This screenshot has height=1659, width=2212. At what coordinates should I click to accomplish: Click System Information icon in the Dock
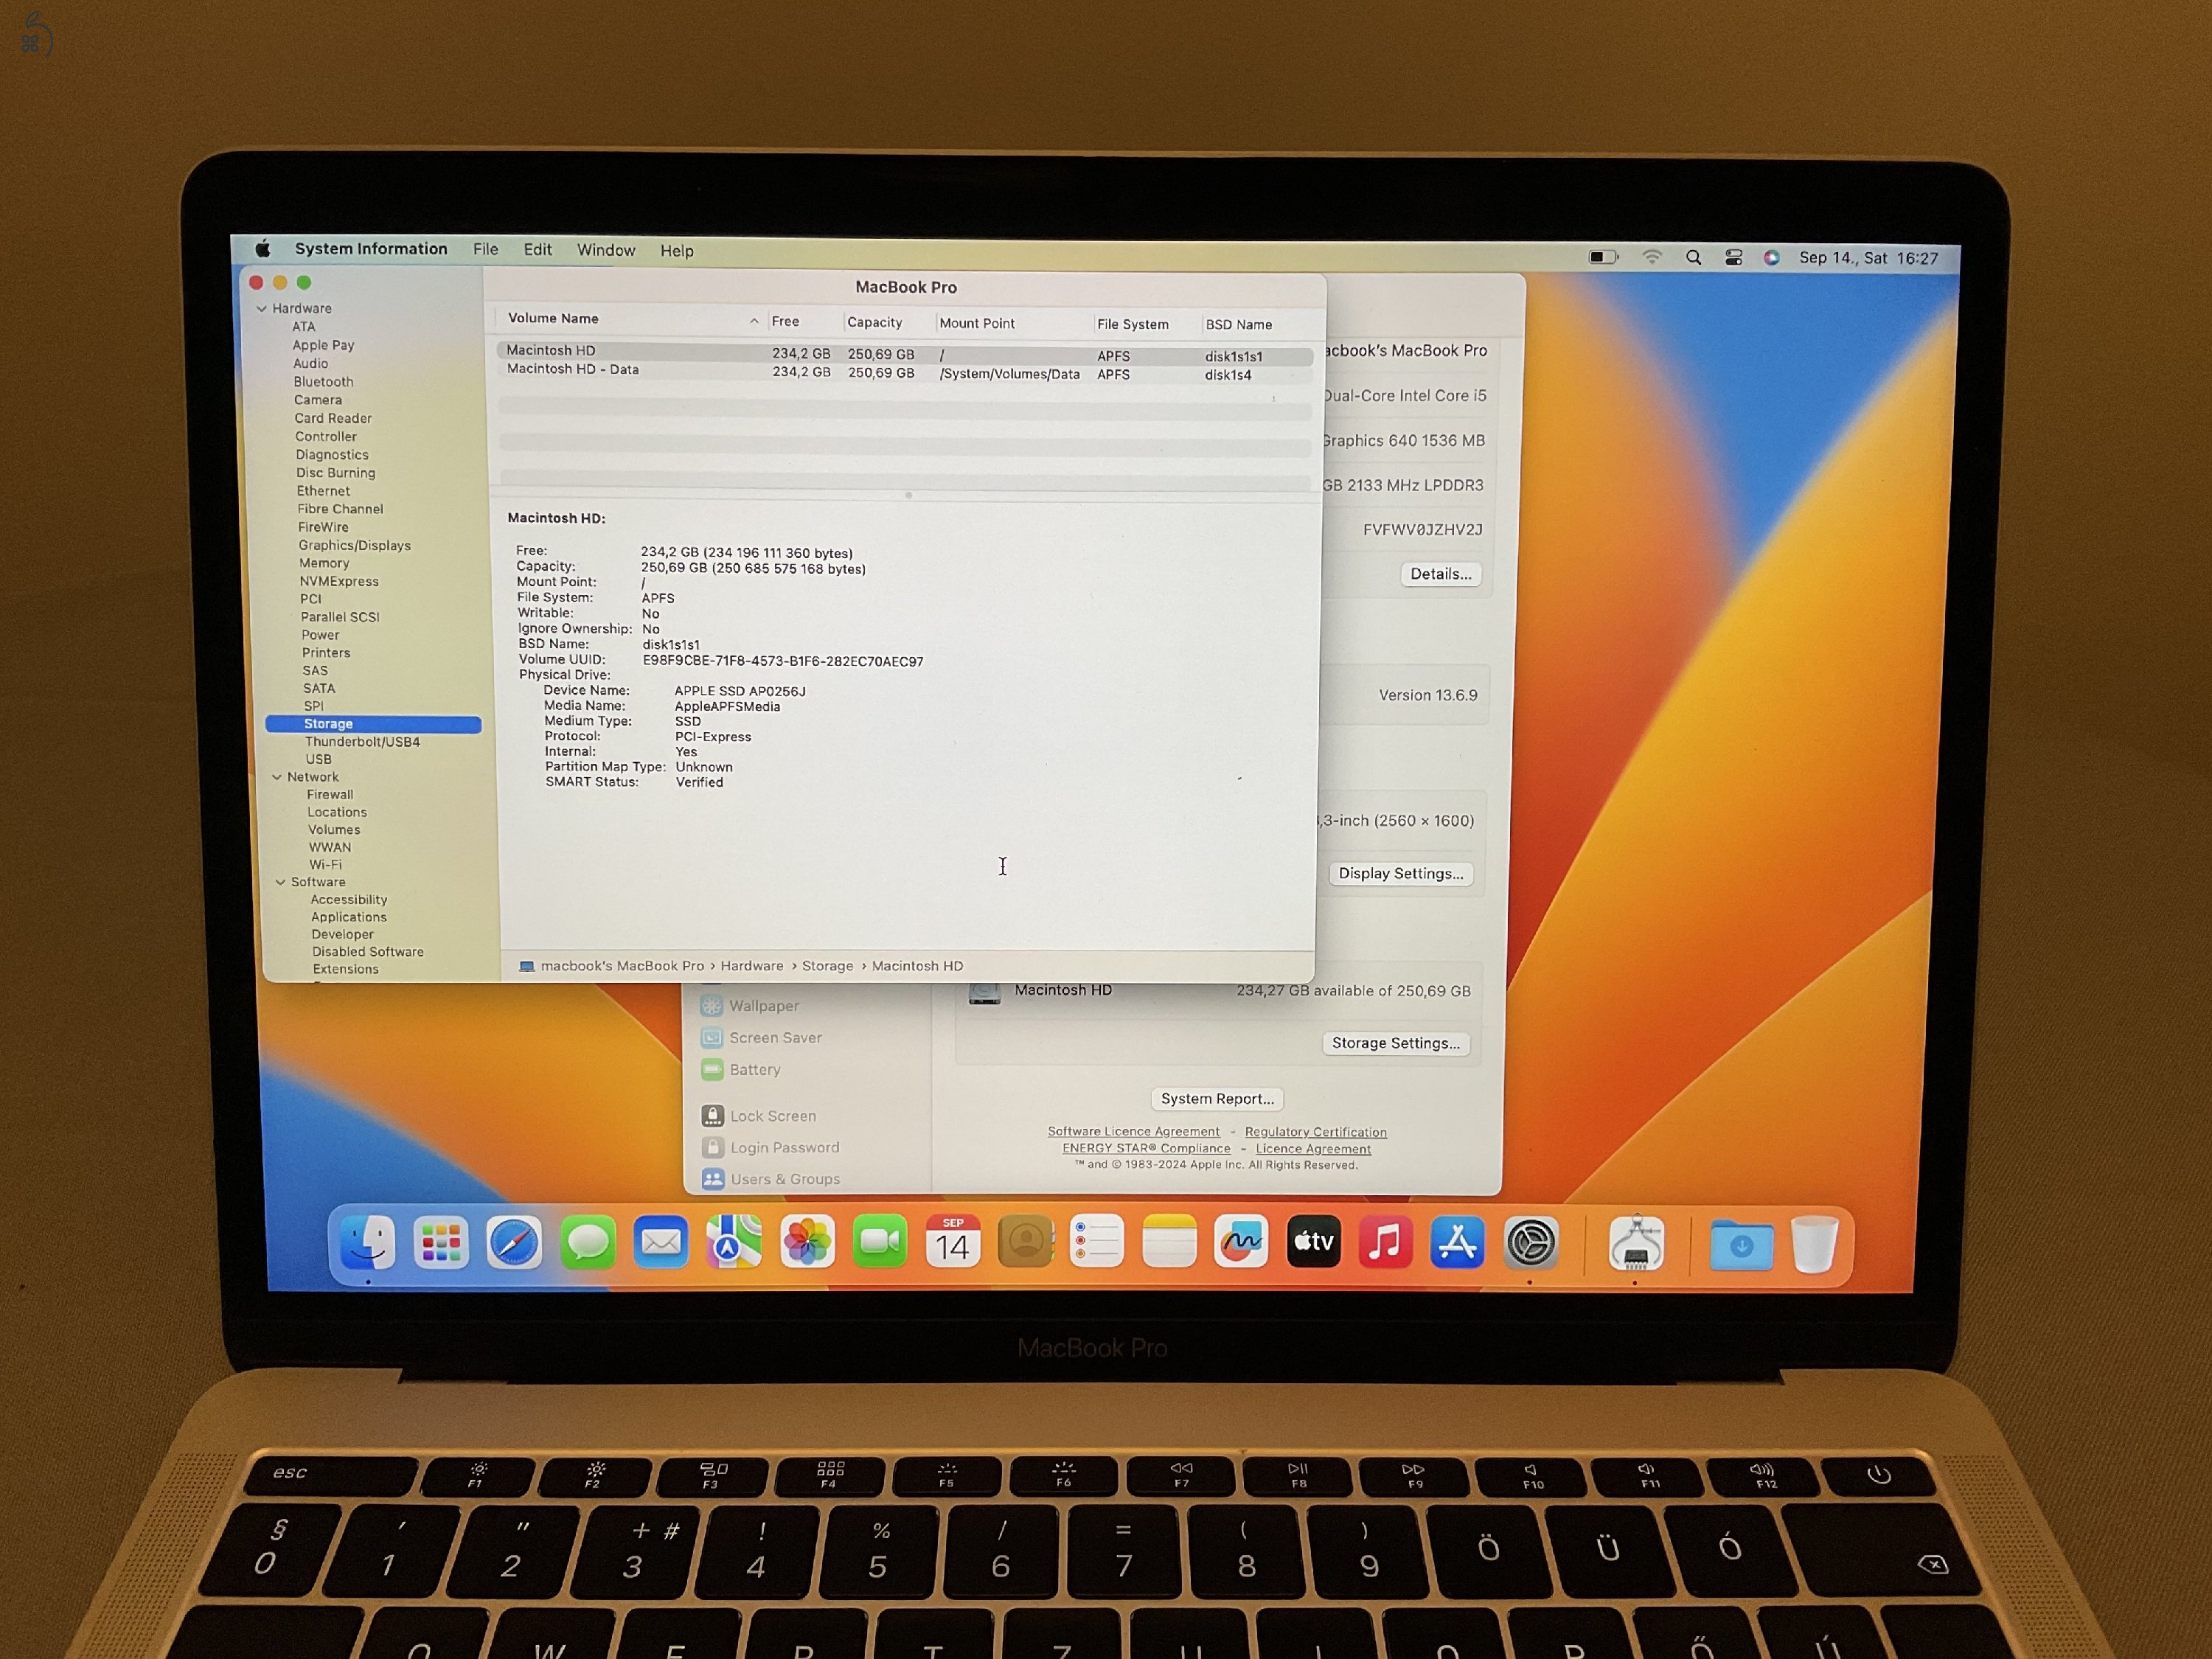[1636, 1243]
